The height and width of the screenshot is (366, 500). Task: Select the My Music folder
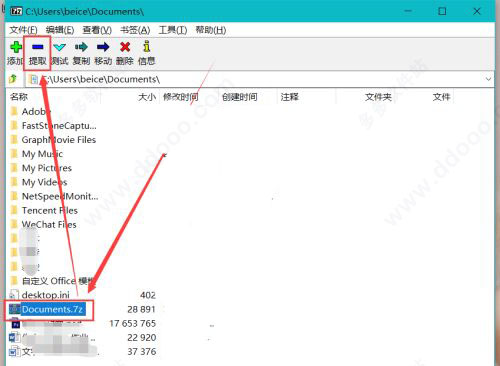[x=42, y=154]
